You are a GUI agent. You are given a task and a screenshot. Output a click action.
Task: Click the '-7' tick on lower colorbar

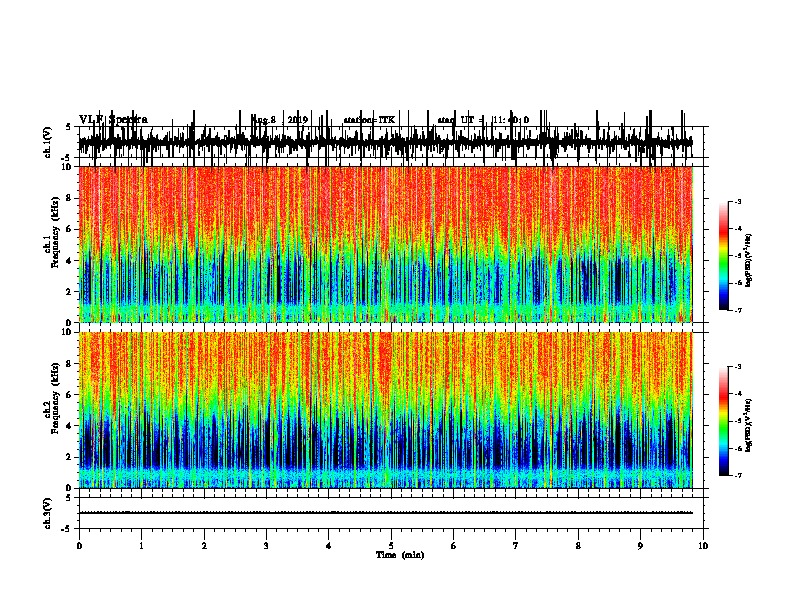[738, 475]
